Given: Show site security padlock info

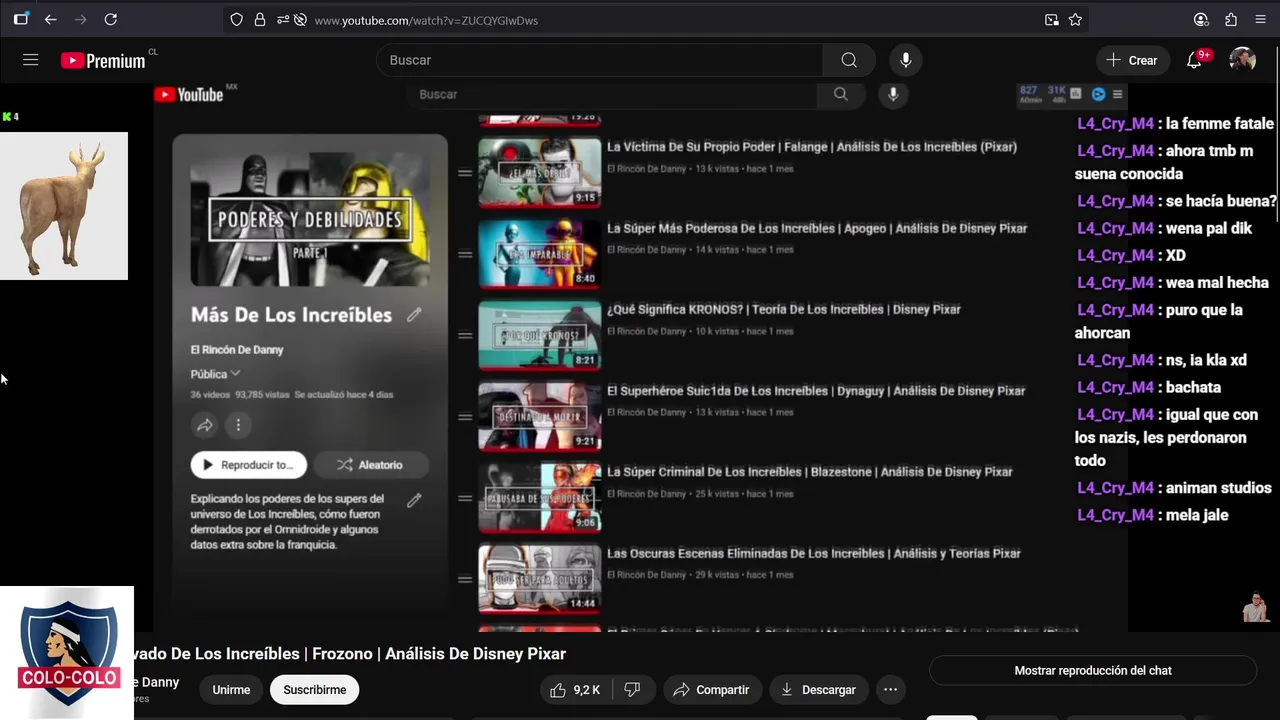Looking at the screenshot, I should click(260, 20).
